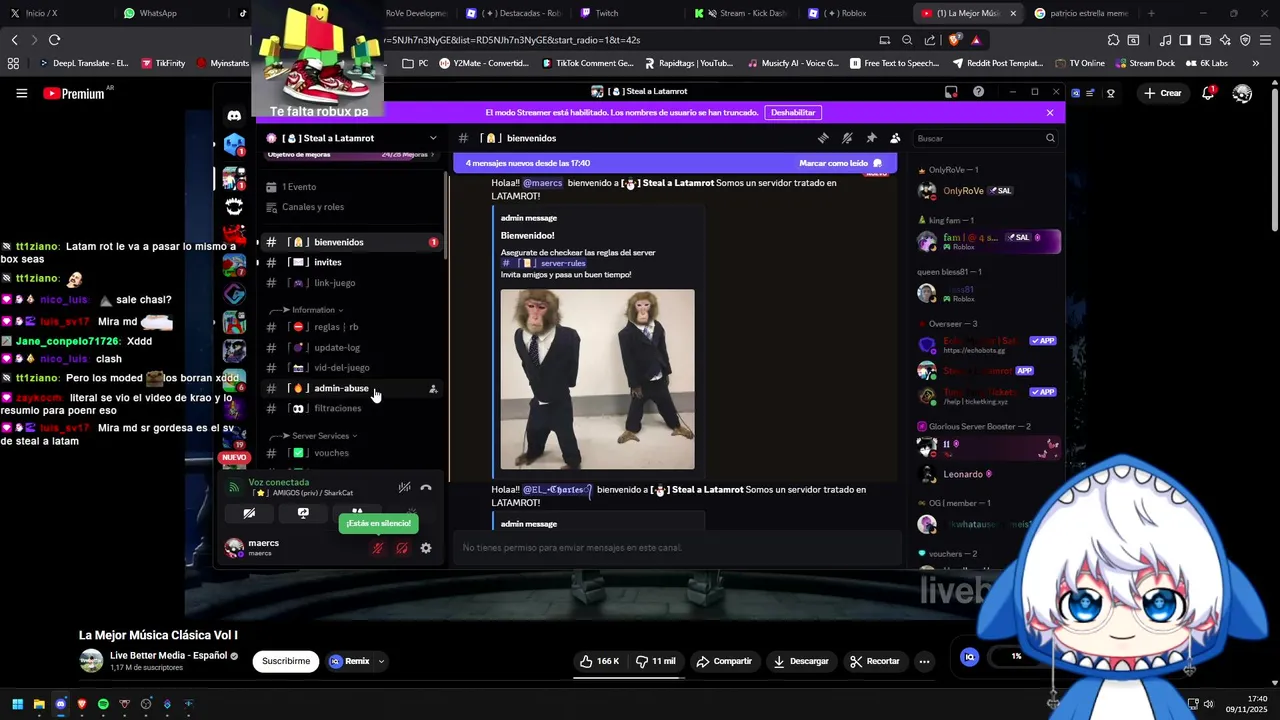Toggle noise suppression in voice panel
1280x720 pixels.
point(404,488)
